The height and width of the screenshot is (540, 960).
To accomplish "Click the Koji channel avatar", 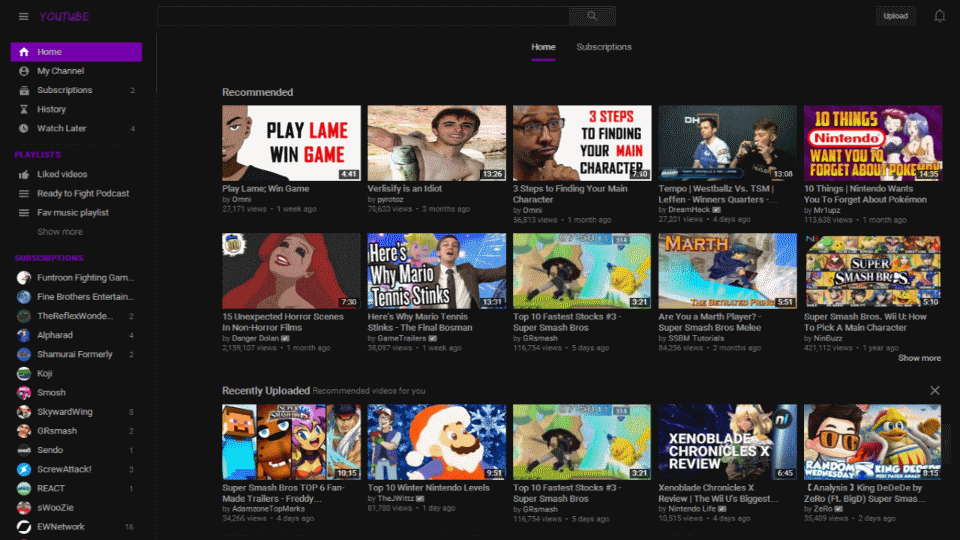I will pyautogui.click(x=24, y=373).
